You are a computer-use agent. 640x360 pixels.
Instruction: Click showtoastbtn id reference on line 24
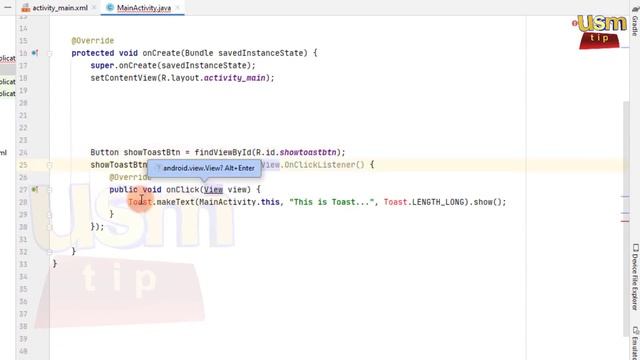point(308,152)
